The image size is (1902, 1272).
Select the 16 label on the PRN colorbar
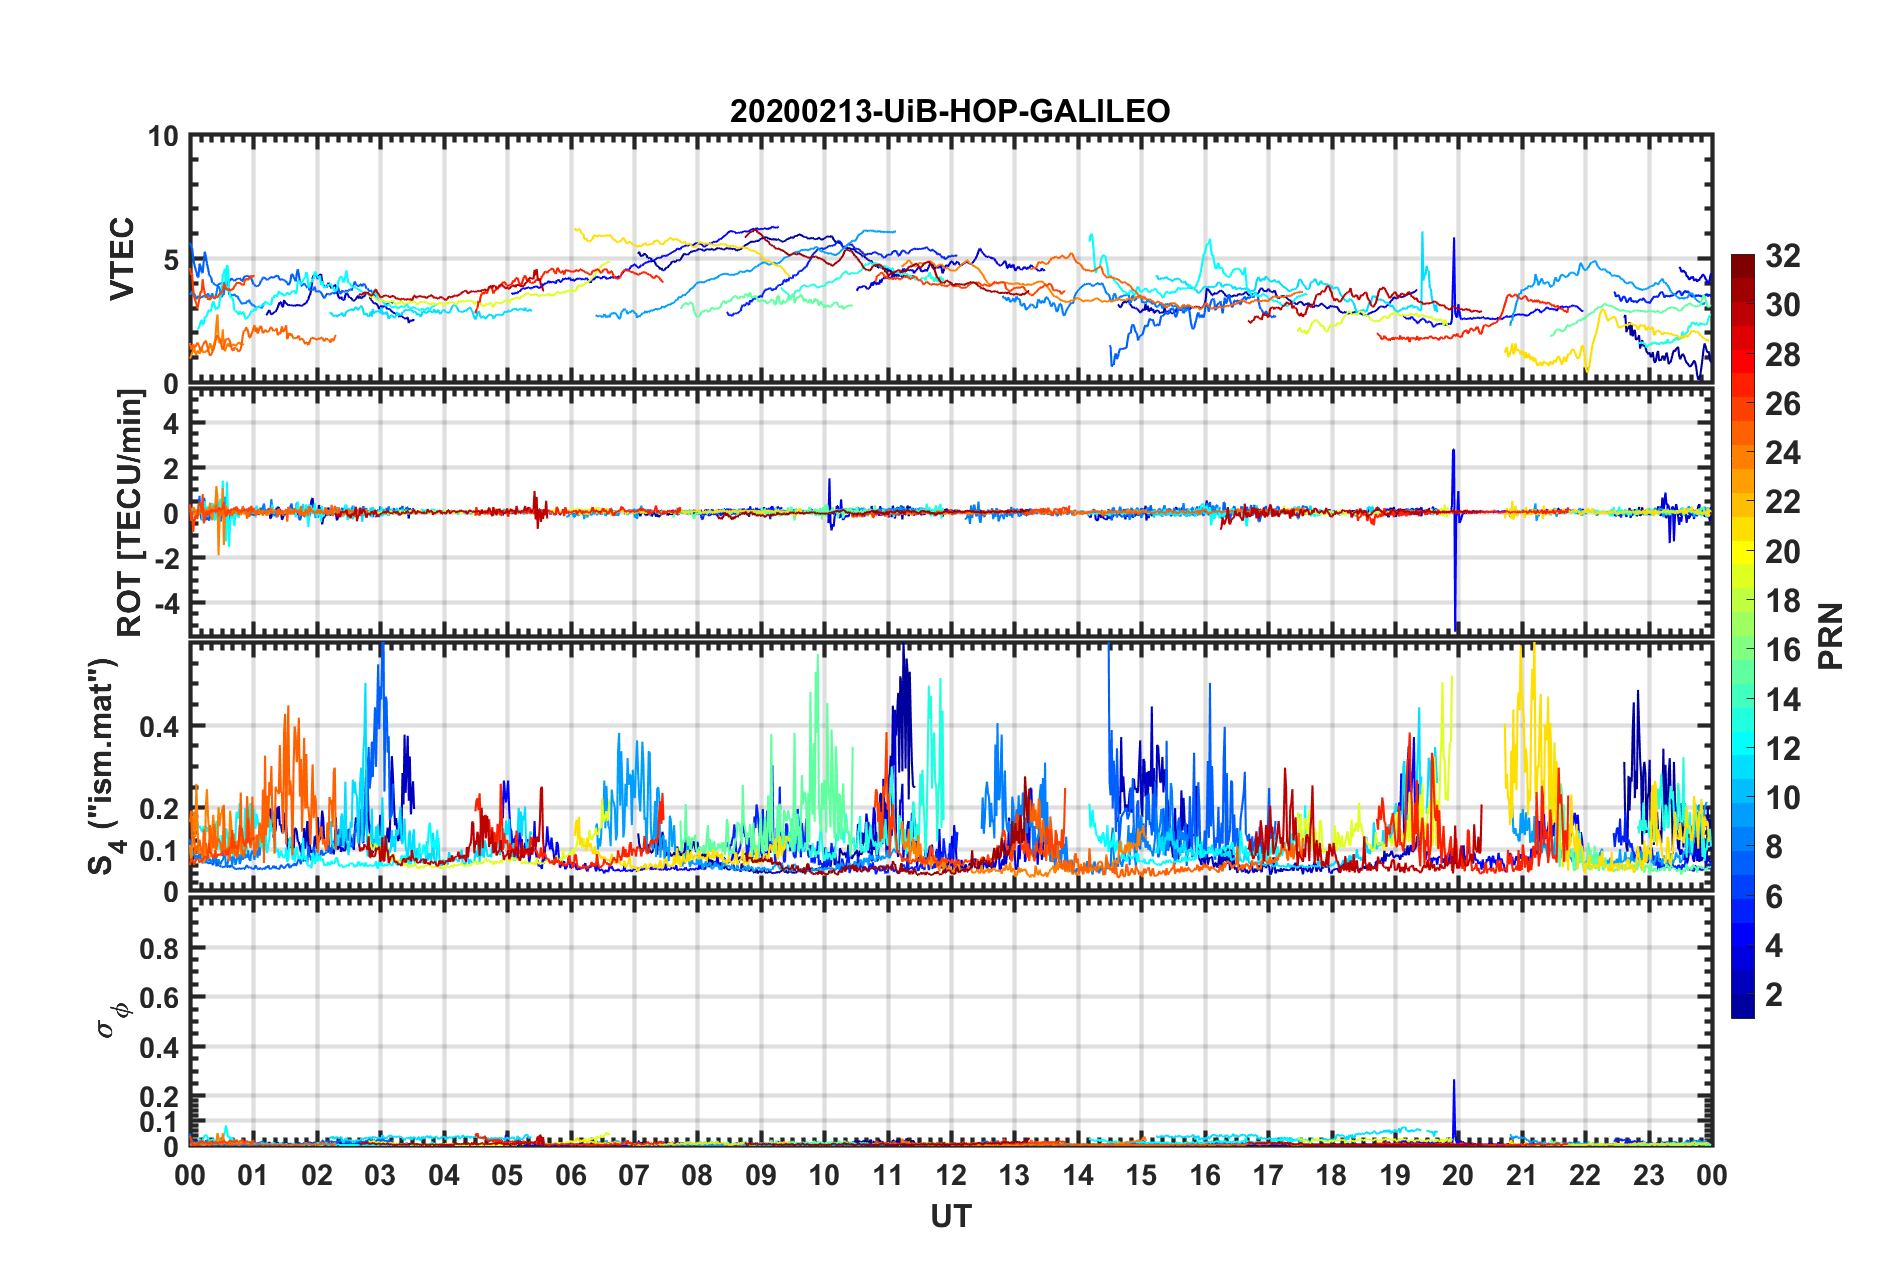tap(1783, 650)
